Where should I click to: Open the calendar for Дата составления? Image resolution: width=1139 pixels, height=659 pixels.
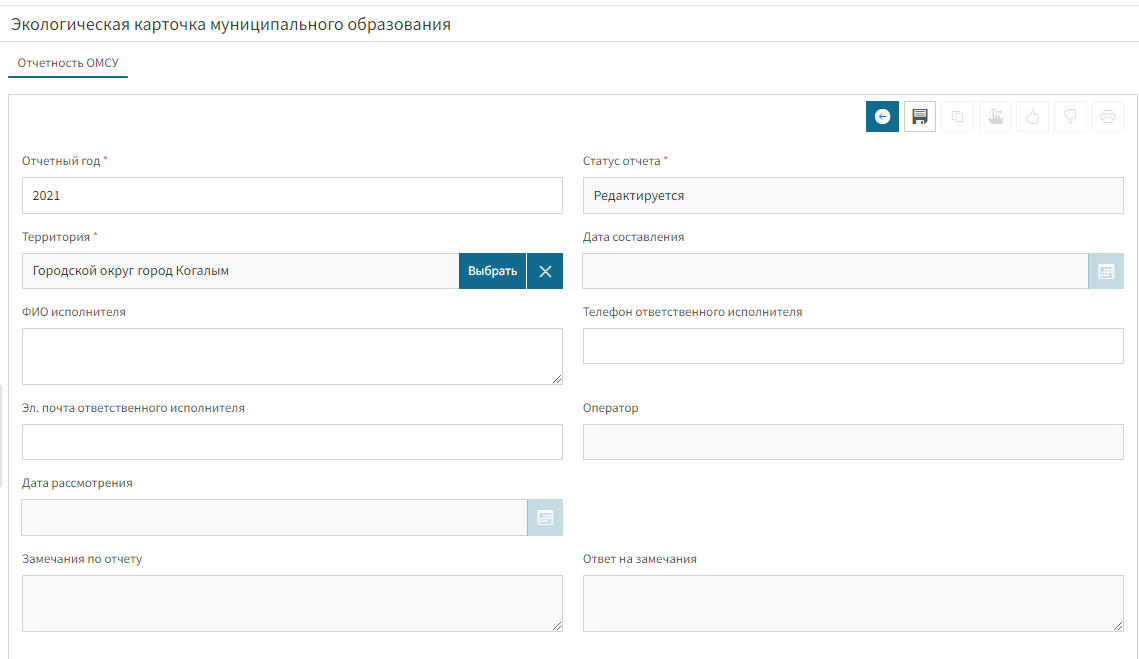pos(1106,271)
